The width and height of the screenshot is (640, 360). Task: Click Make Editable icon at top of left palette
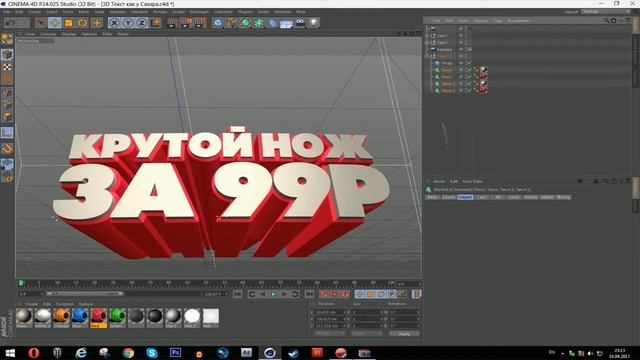(7, 39)
